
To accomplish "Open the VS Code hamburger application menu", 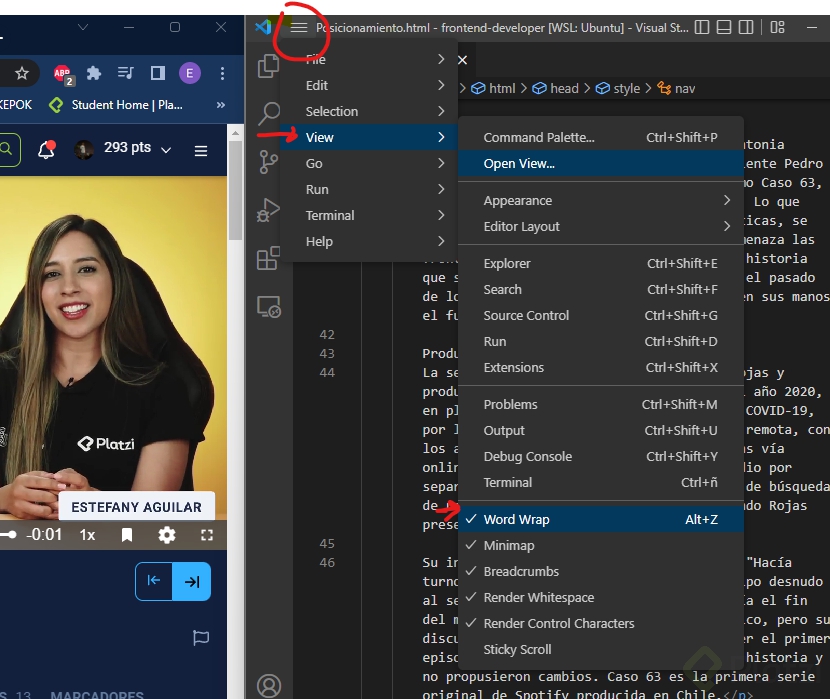I will 299,28.
